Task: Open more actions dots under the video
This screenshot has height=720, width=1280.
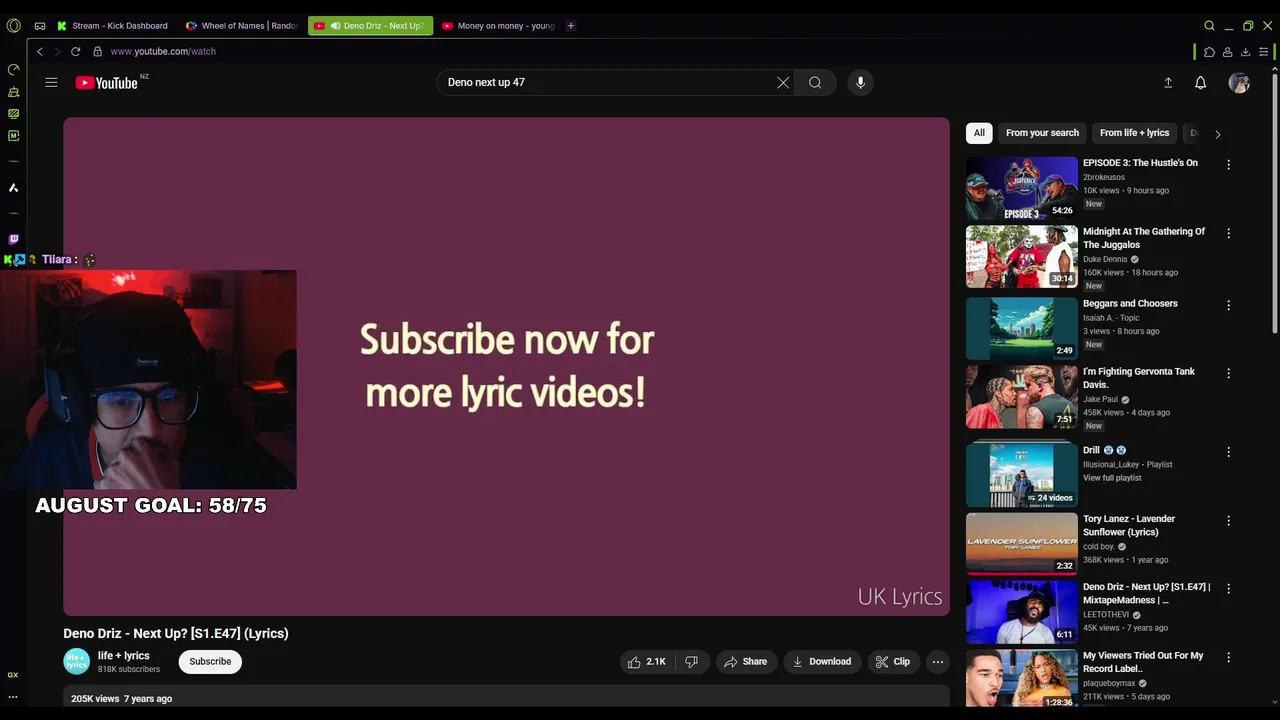Action: pos(937,662)
